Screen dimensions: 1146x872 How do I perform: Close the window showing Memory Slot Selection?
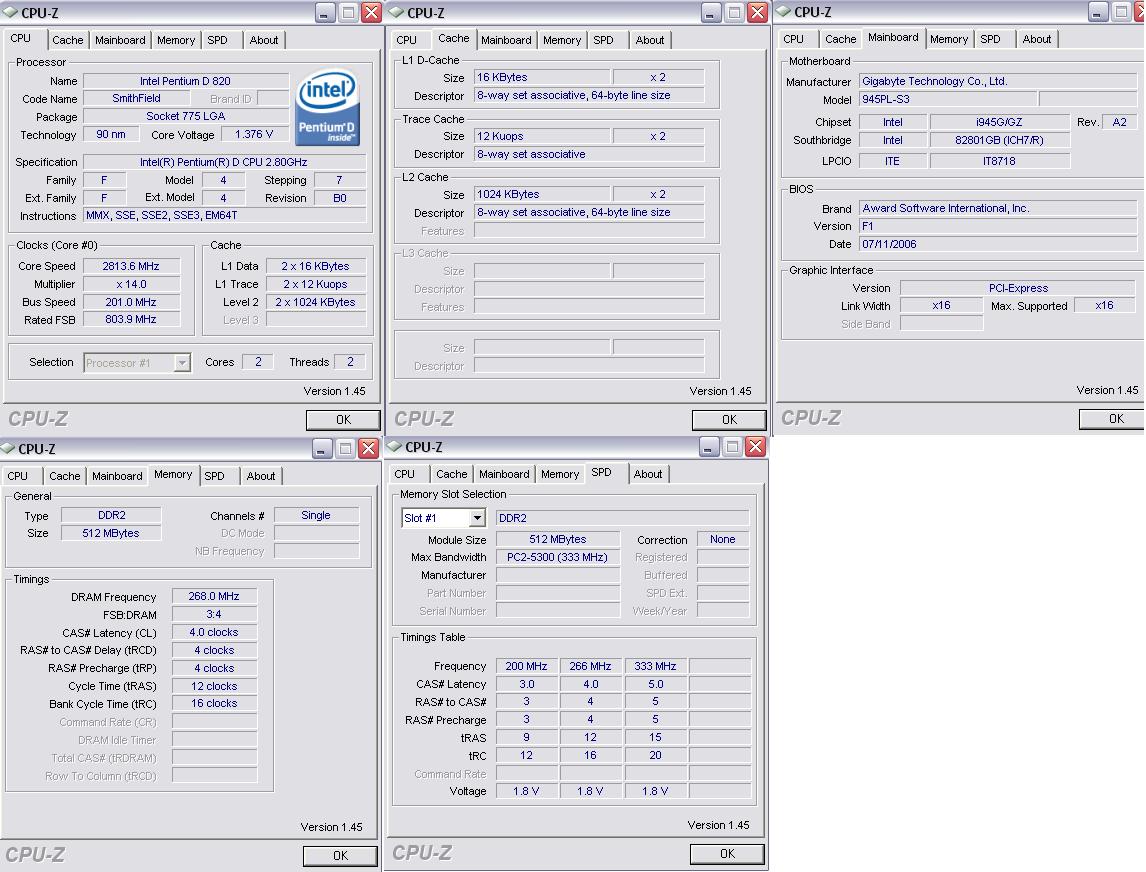756,446
